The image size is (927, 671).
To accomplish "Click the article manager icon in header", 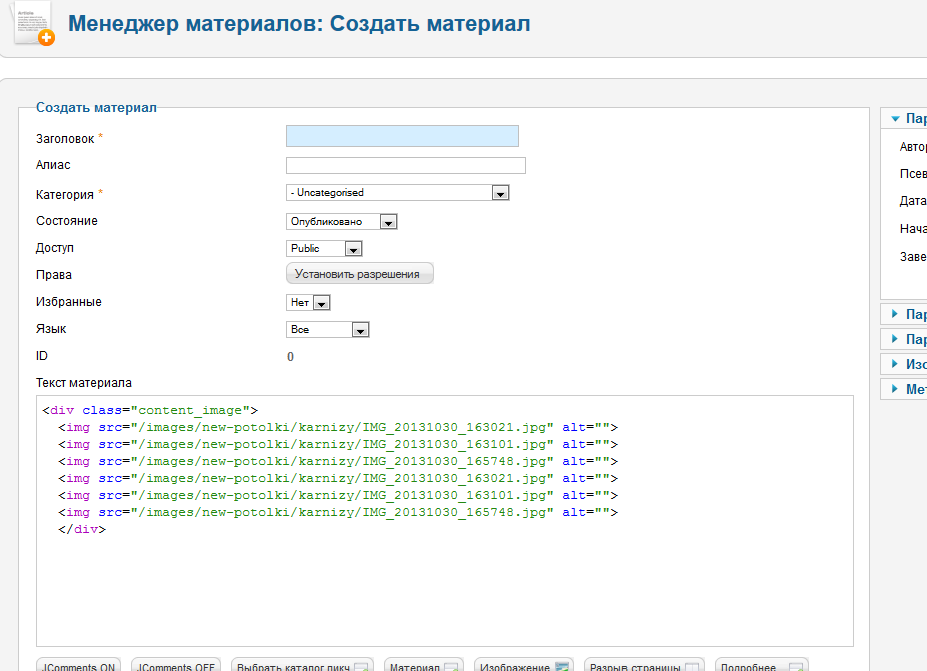I will (33, 23).
